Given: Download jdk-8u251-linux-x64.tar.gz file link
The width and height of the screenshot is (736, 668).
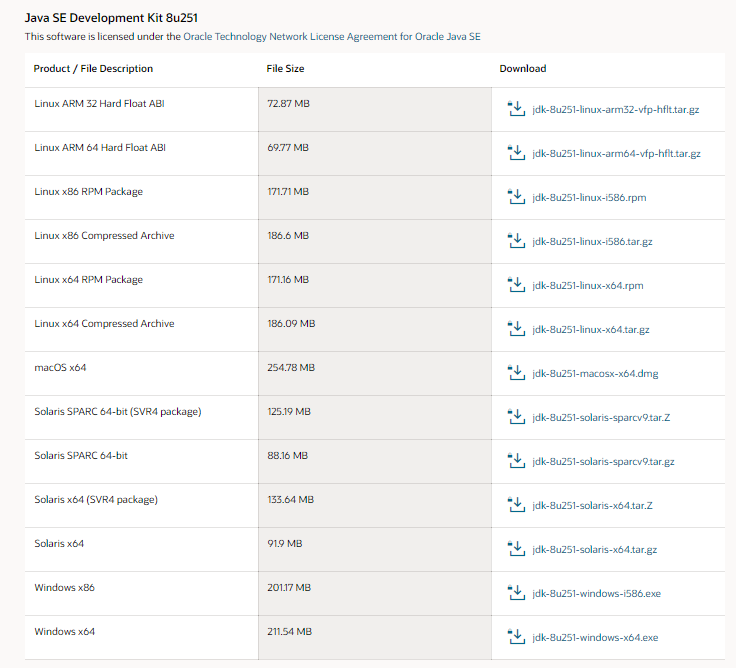Looking at the screenshot, I should click(590, 330).
